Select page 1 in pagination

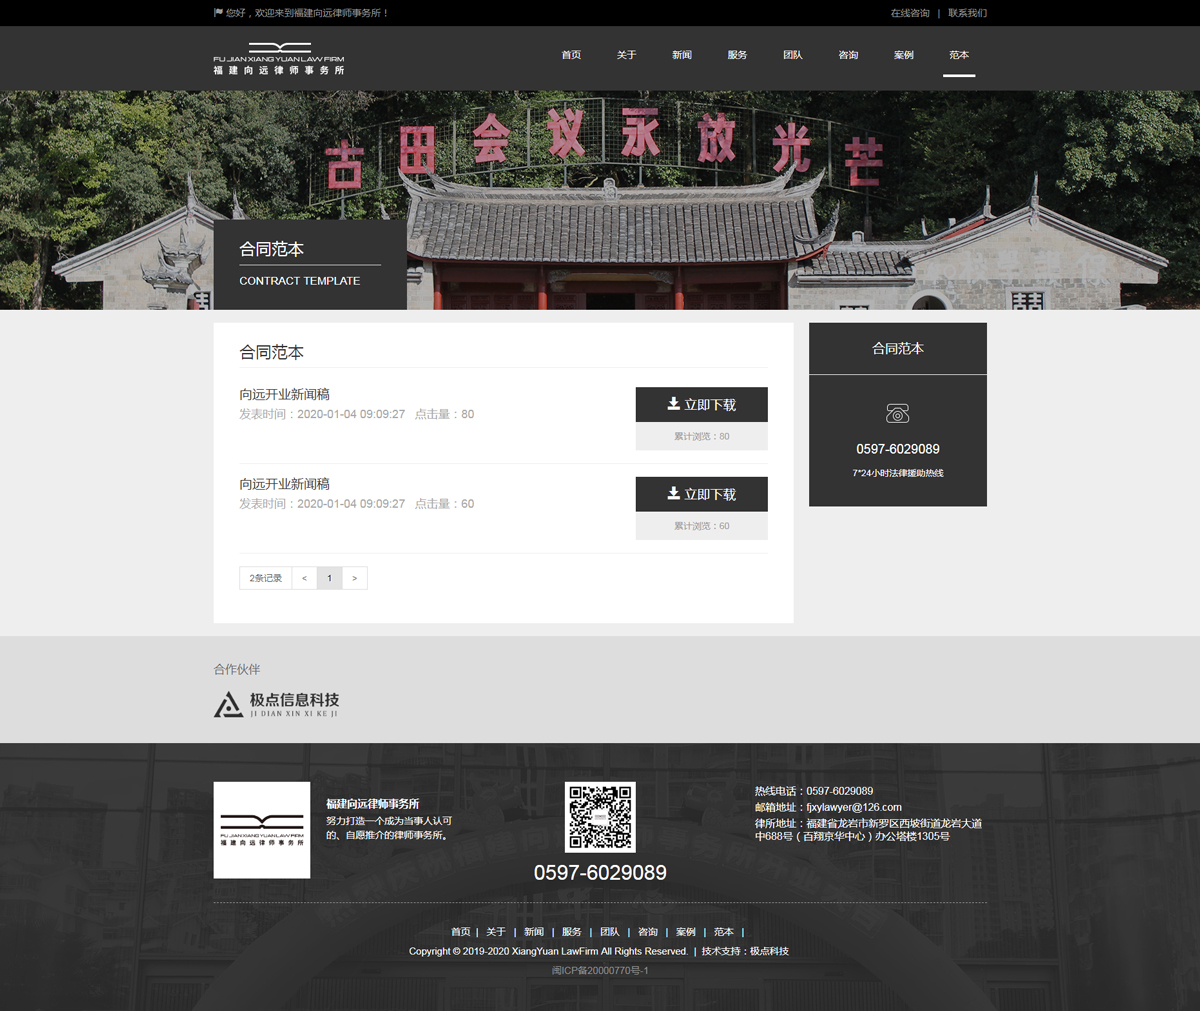click(329, 578)
